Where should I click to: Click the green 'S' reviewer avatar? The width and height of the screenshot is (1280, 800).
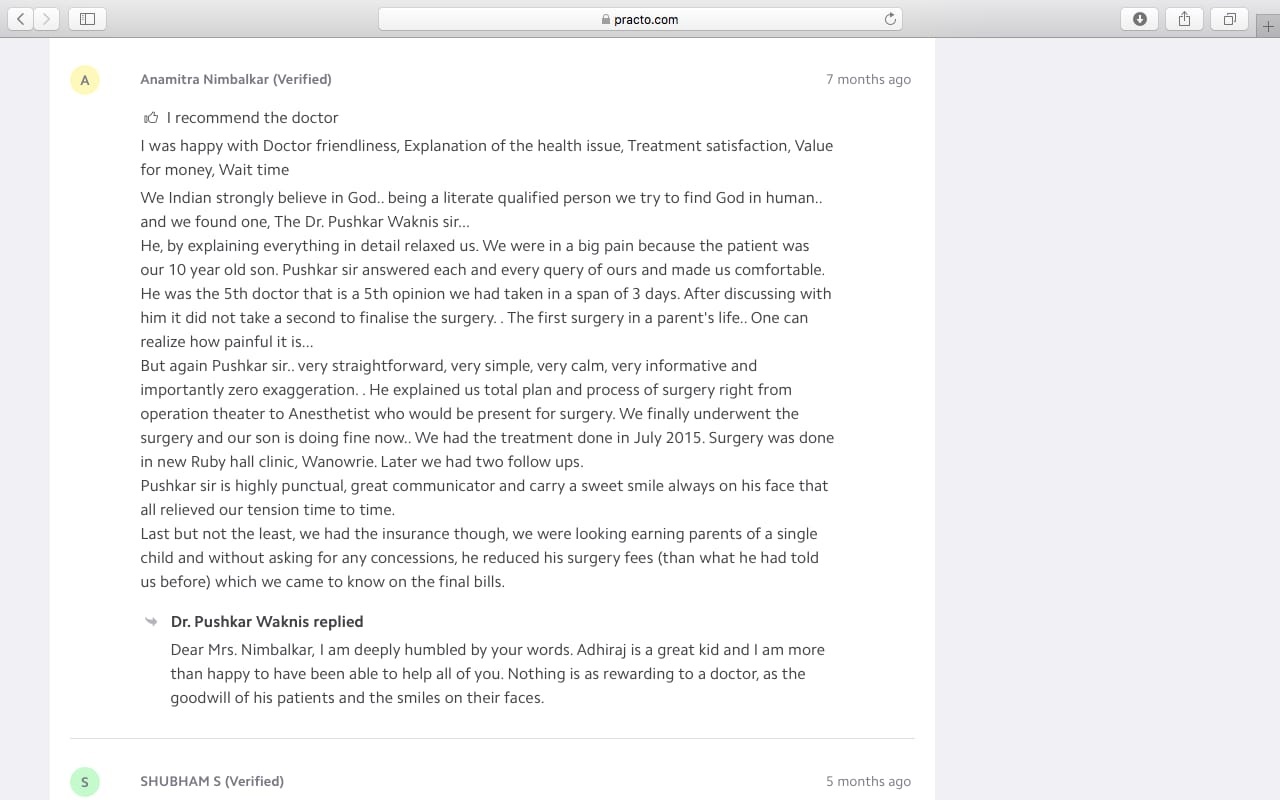point(85,782)
